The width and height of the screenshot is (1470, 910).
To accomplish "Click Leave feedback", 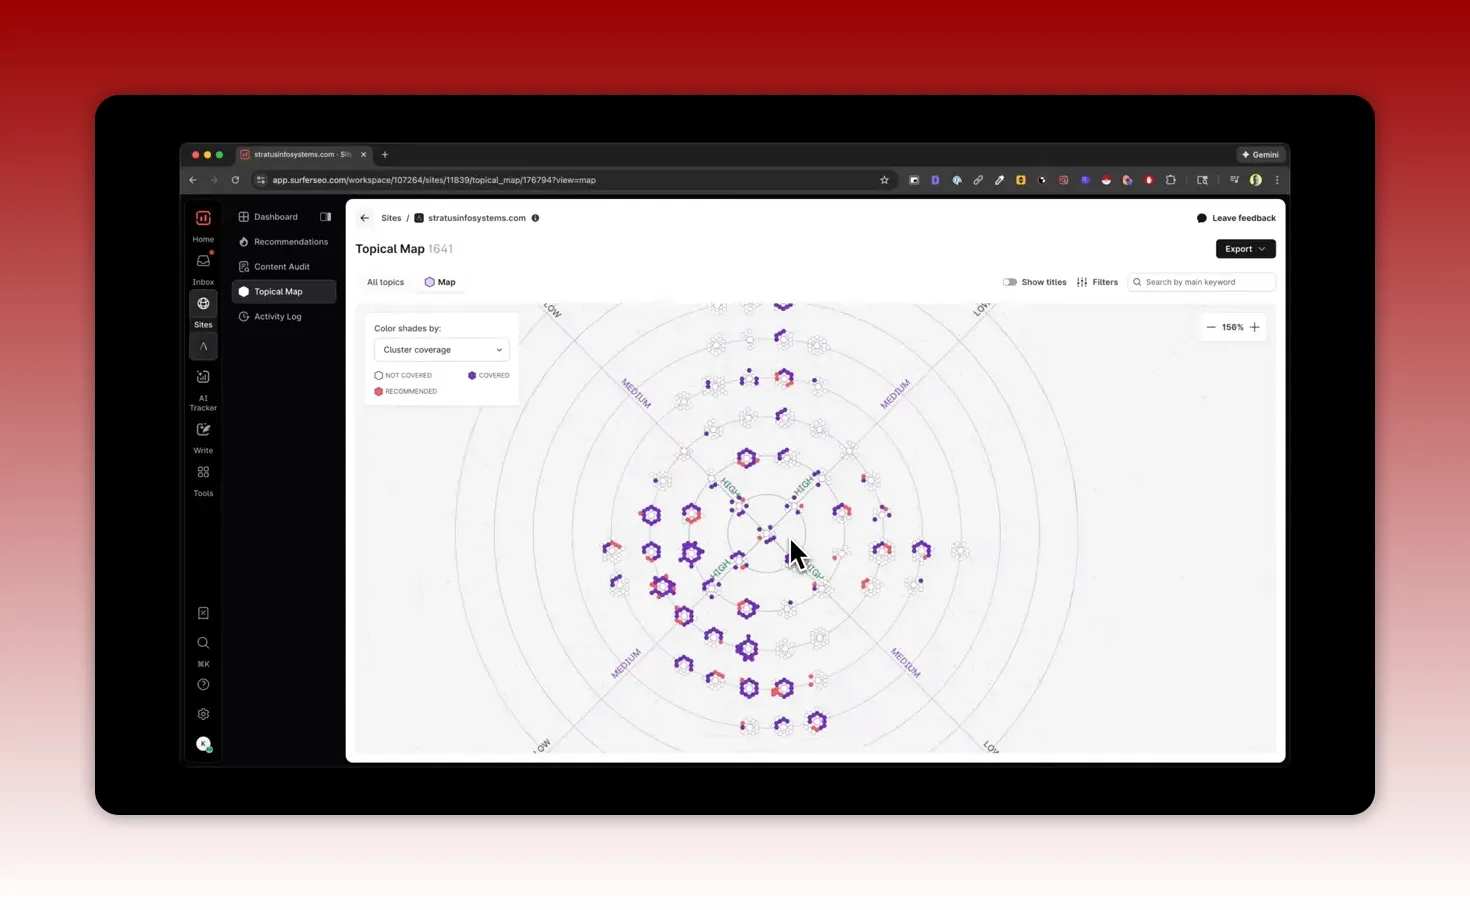I will [1237, 217].
